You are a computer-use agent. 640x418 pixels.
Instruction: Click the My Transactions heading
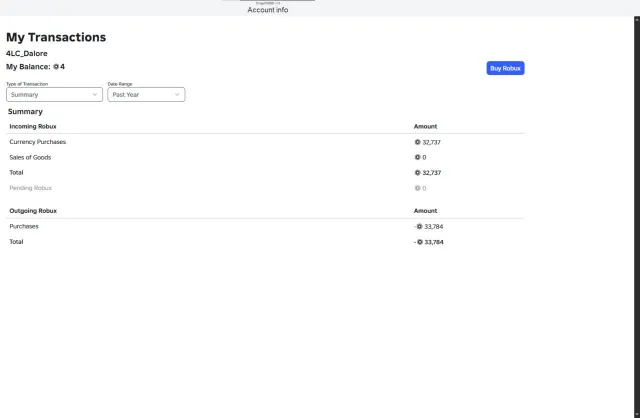(56, 37)
